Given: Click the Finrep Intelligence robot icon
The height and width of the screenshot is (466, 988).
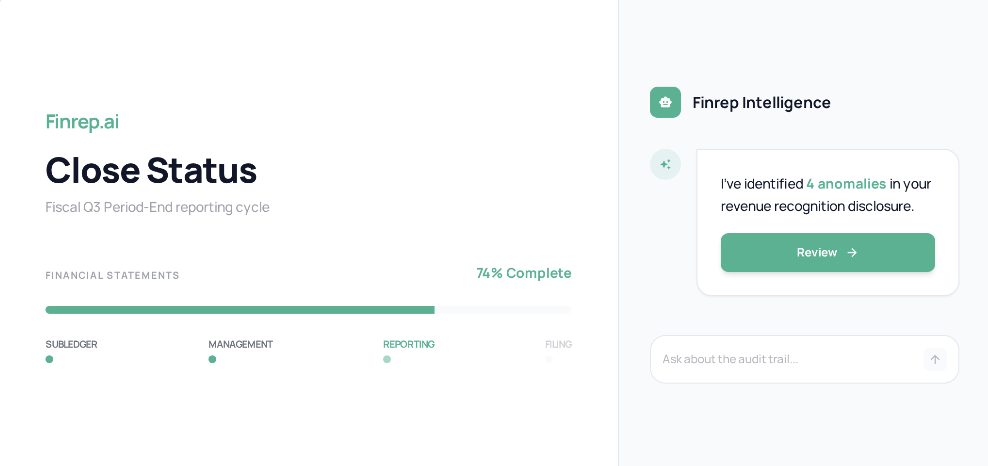Looking at the screenshot, I should pos(665,102).
